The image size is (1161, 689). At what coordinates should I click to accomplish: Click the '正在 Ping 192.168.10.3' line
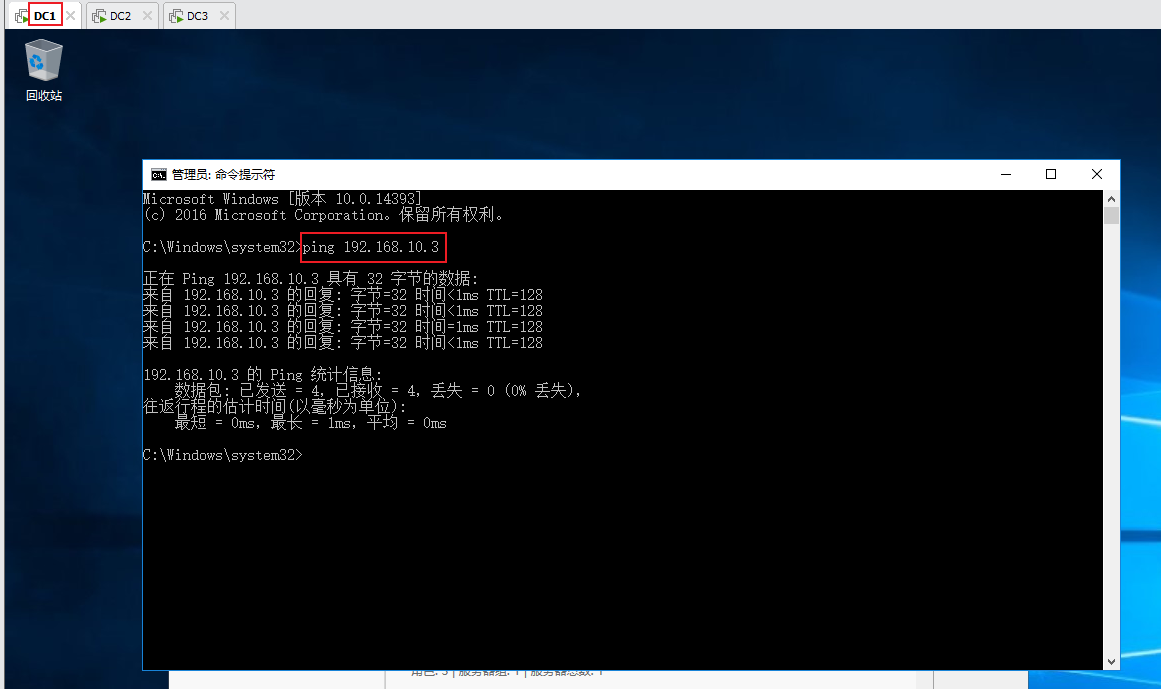(311, 279)
